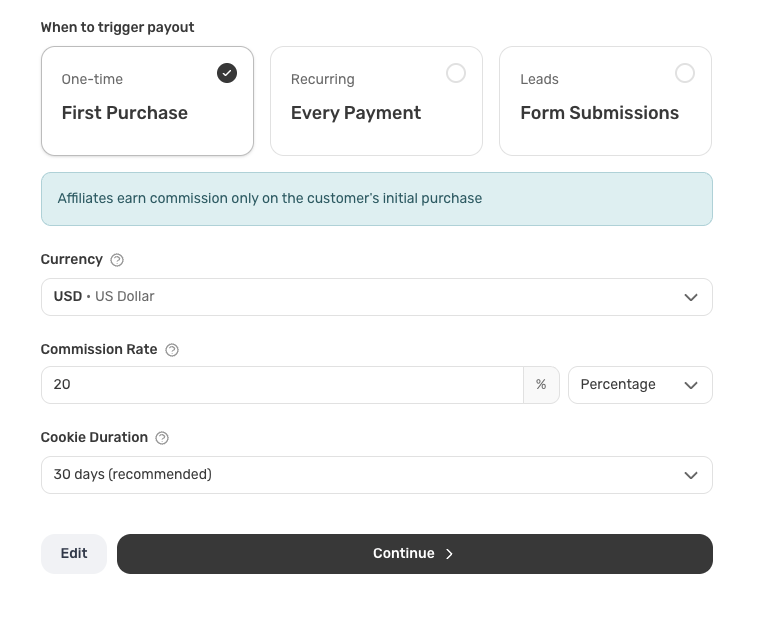
Task: Open the USD US Dollar currency dropdown
Action: tap(360, 297)
